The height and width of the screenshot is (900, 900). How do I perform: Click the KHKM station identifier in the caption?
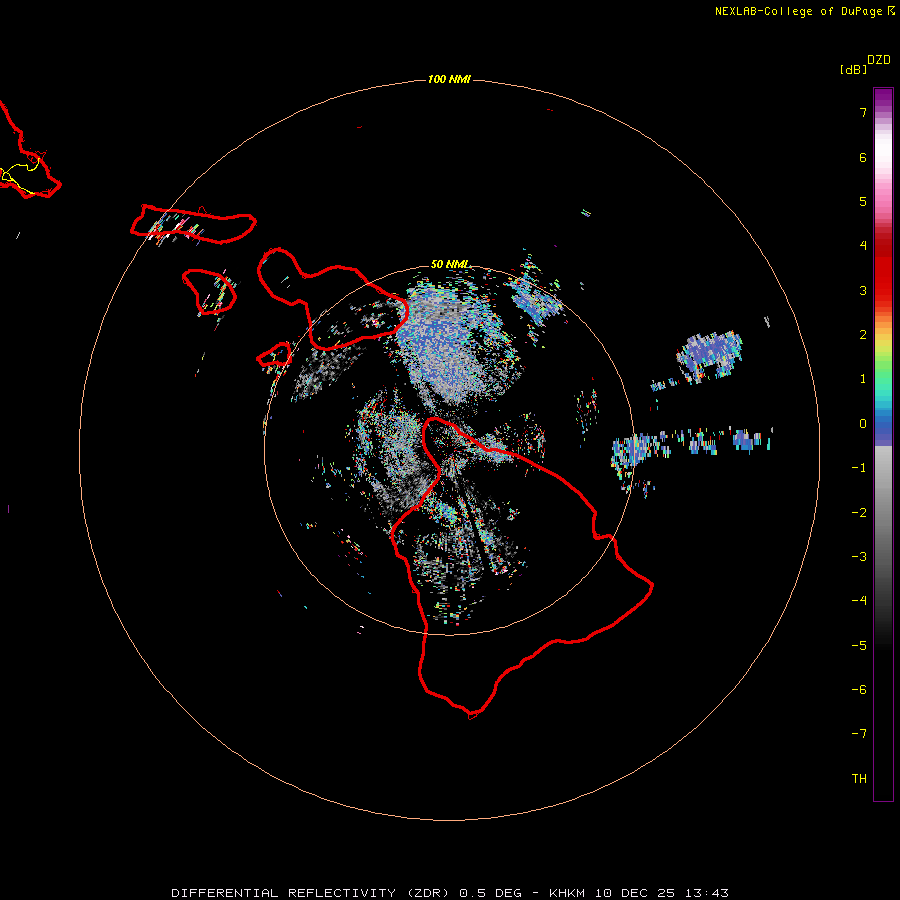pyautogui.click(x=567, y=893)
